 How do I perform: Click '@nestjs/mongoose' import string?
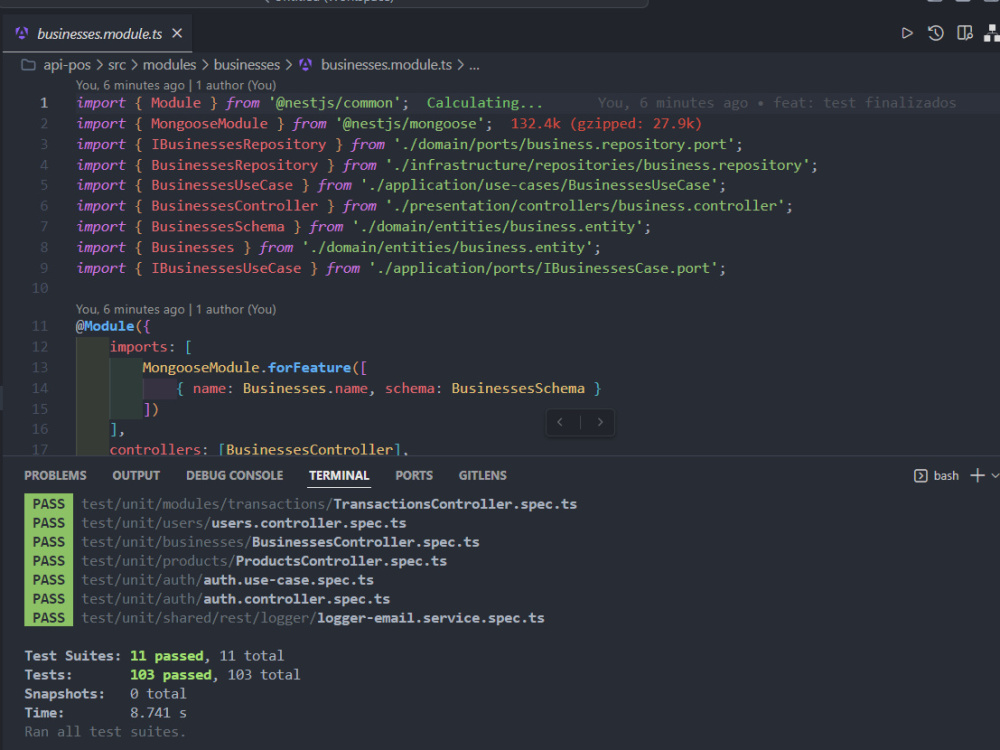410,124
